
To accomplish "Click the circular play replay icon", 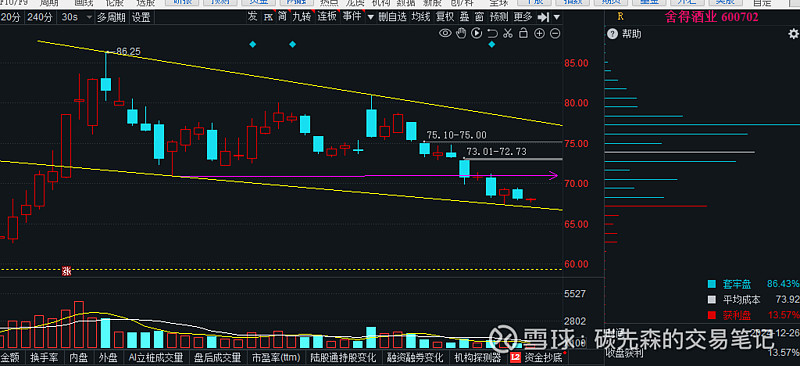I will (x=477, y=34).
